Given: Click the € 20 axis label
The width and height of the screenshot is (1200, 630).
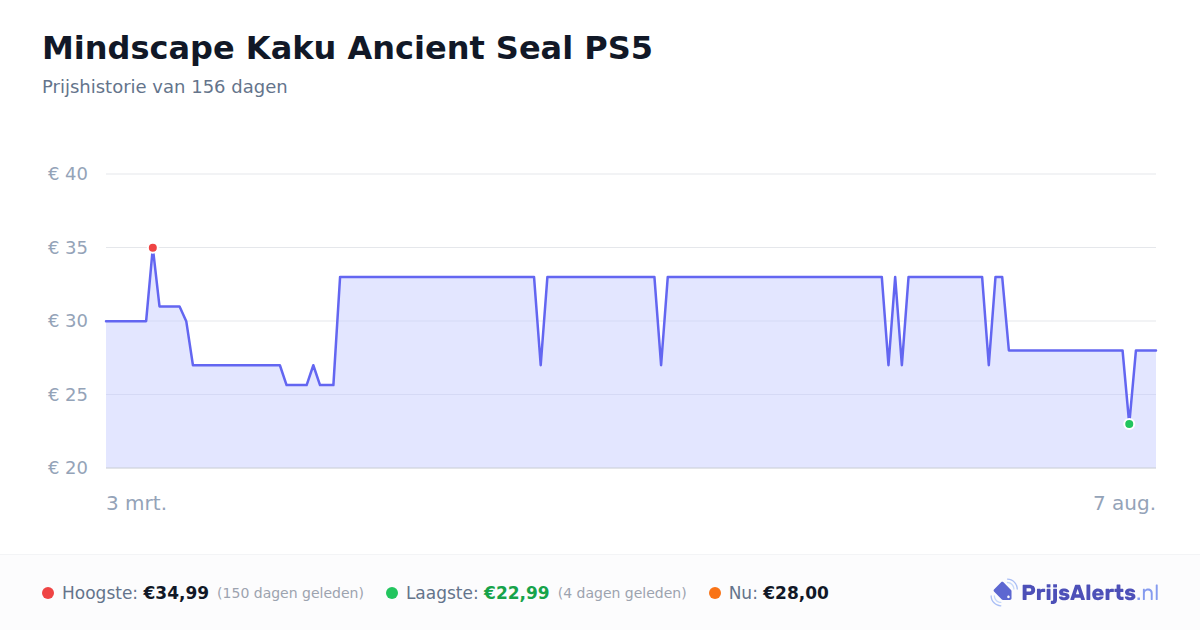Looking at the screenshot, I should (x=68, y=468).
